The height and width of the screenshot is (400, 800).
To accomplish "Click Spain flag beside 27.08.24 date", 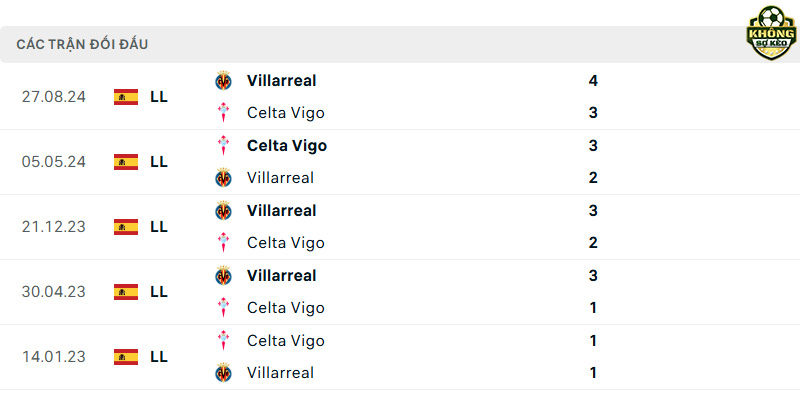I will (126, 97).
